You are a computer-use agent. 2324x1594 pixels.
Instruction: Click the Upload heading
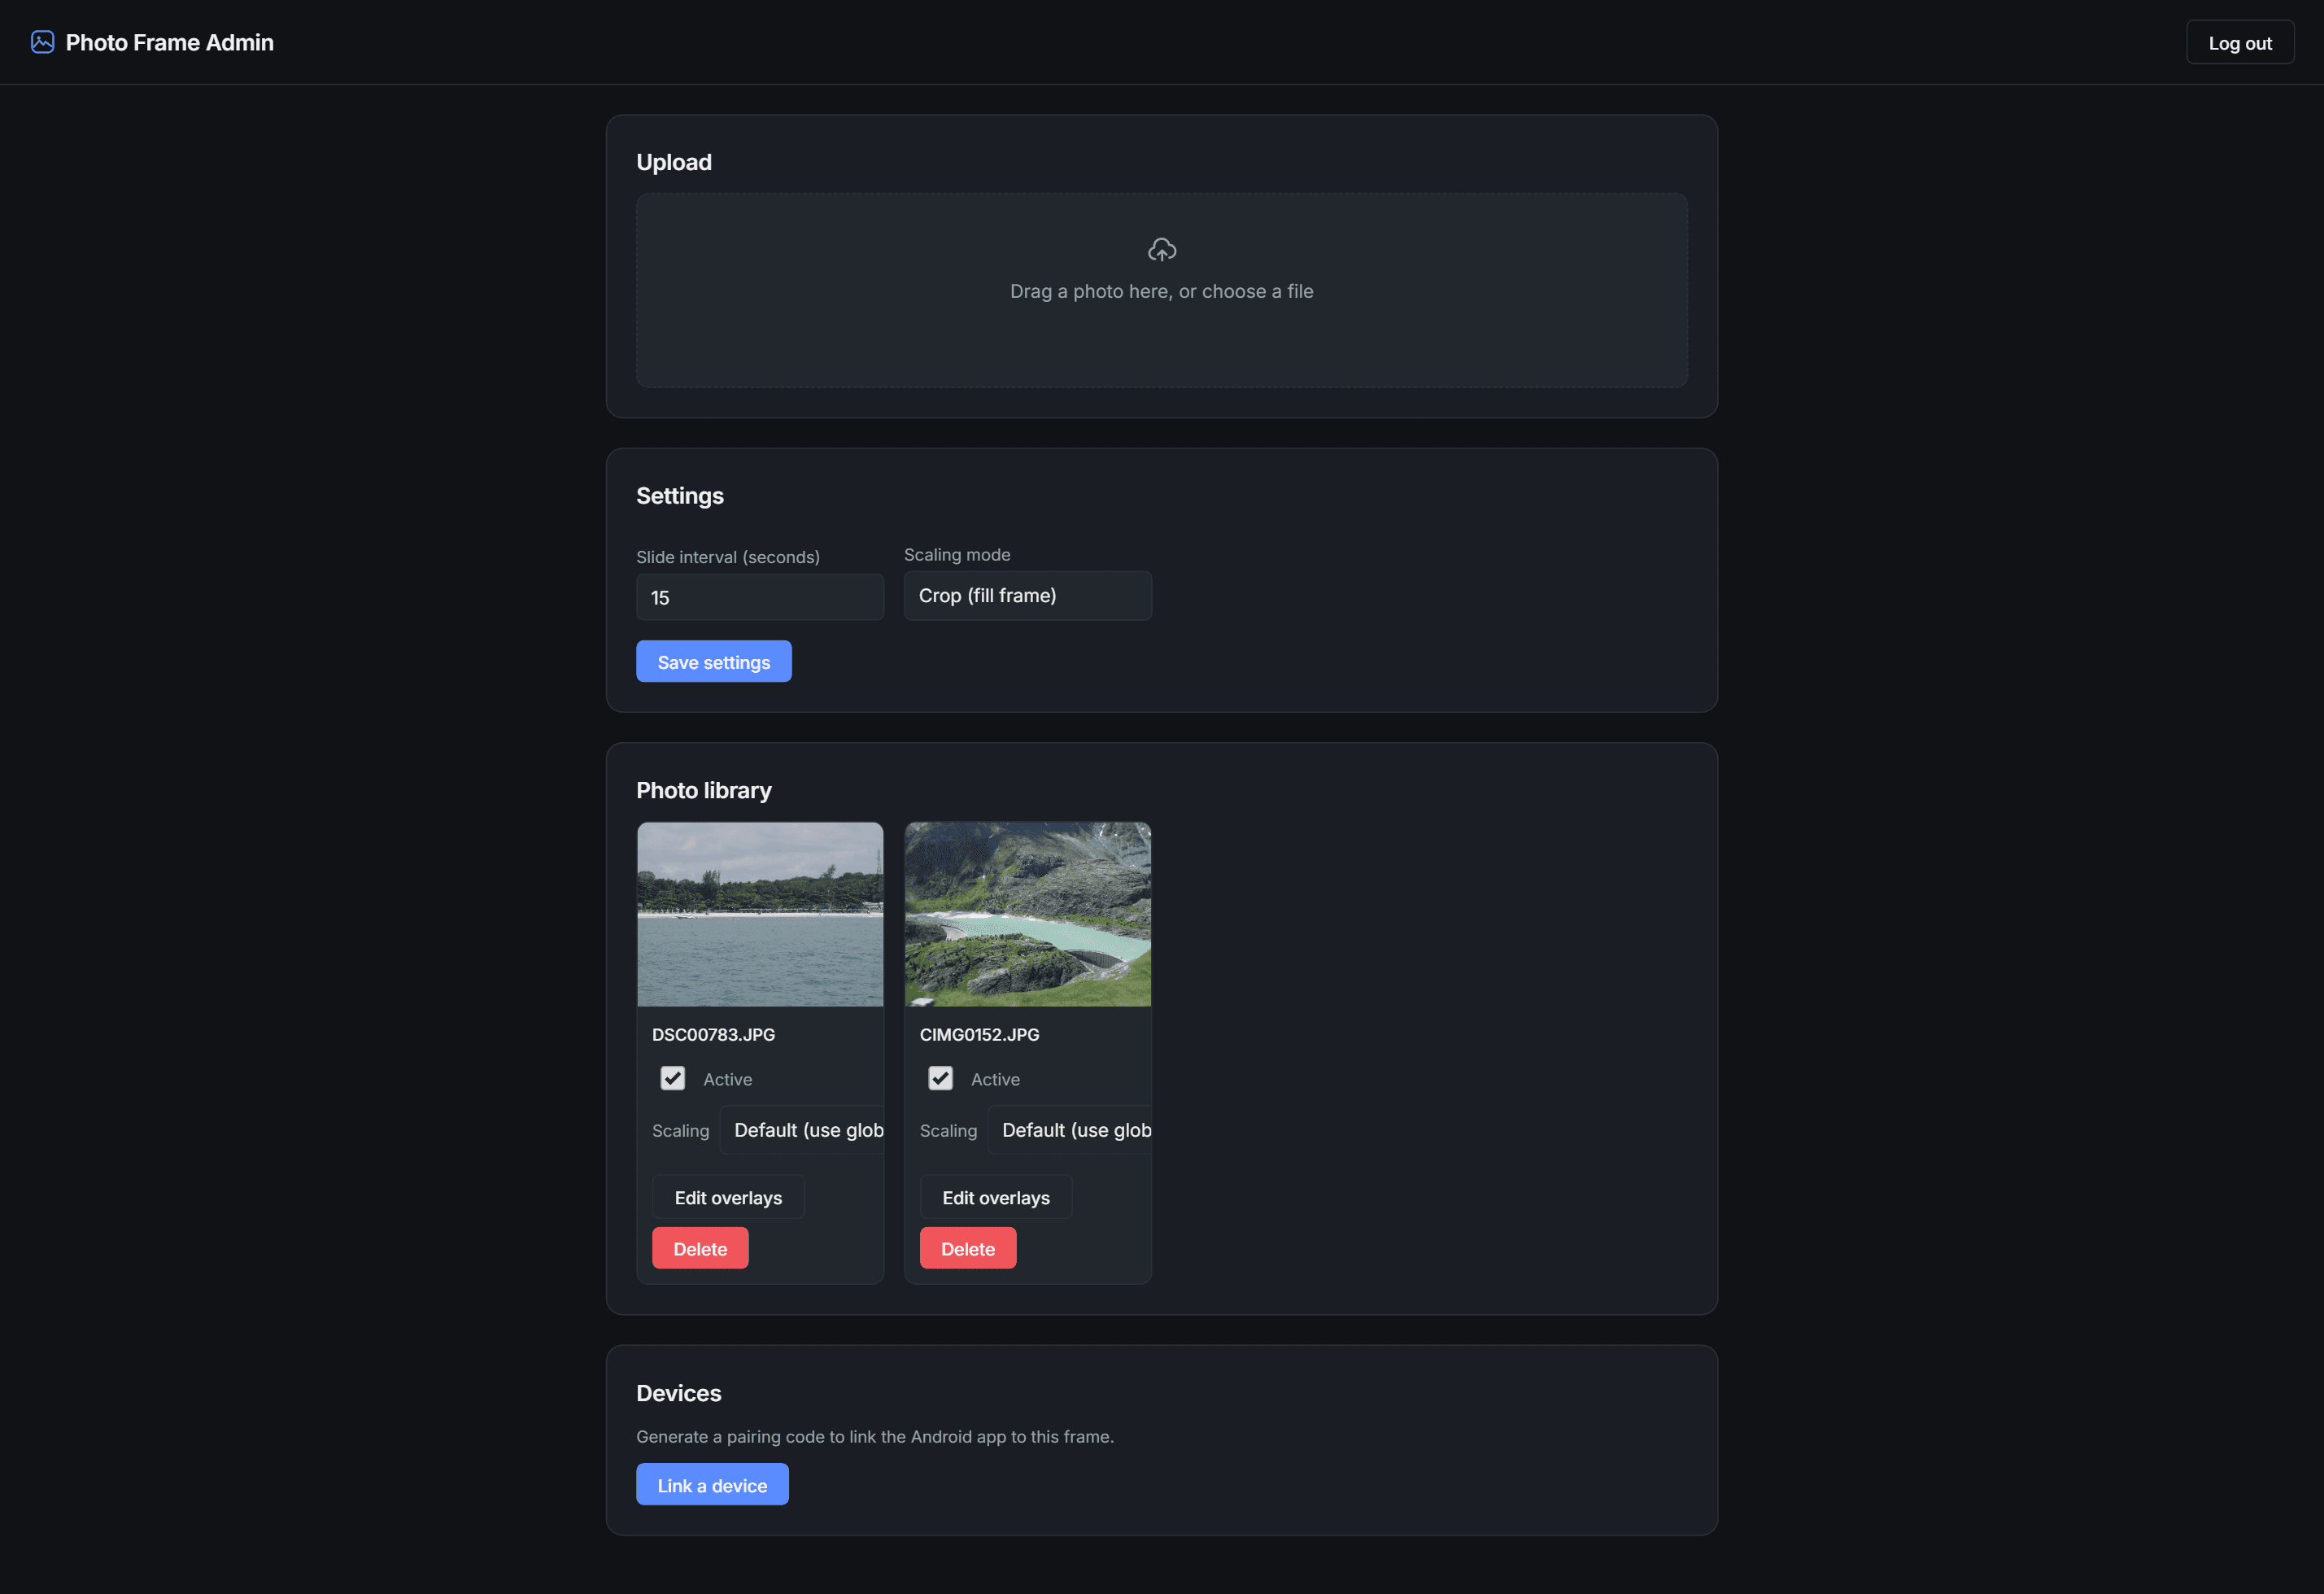tap(674, 162)
